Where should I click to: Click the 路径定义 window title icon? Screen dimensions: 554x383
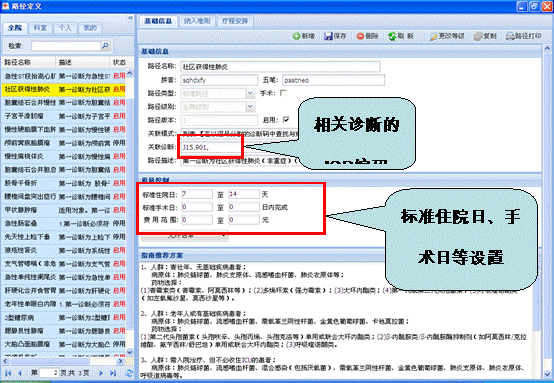5,5
